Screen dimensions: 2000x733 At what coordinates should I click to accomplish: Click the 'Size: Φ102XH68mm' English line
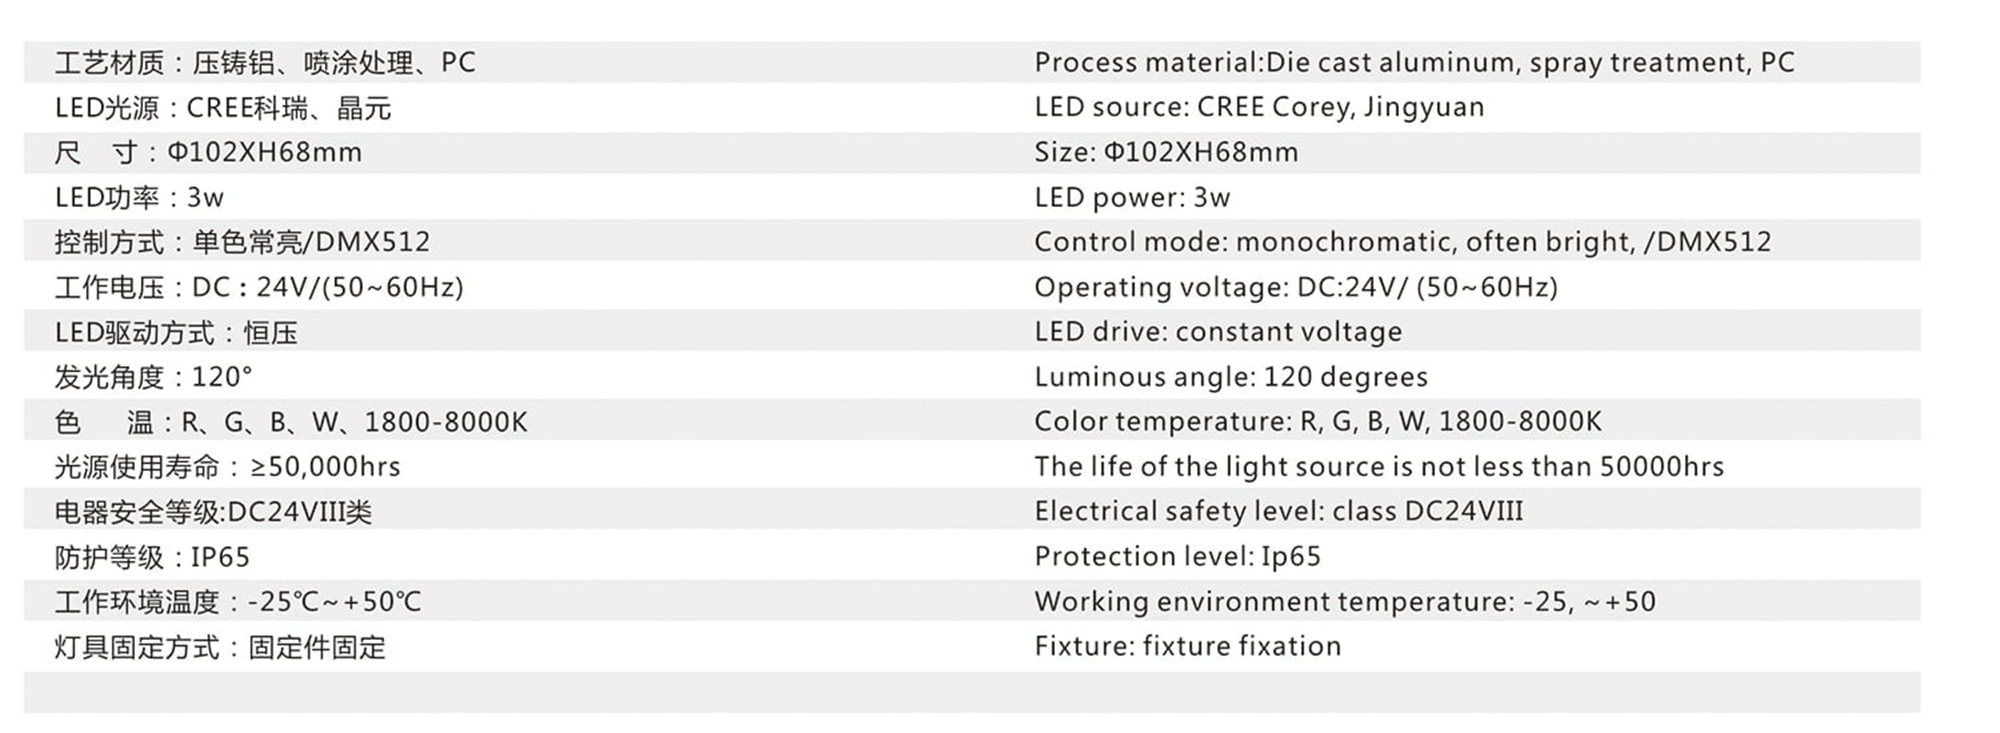point(1166,152)
